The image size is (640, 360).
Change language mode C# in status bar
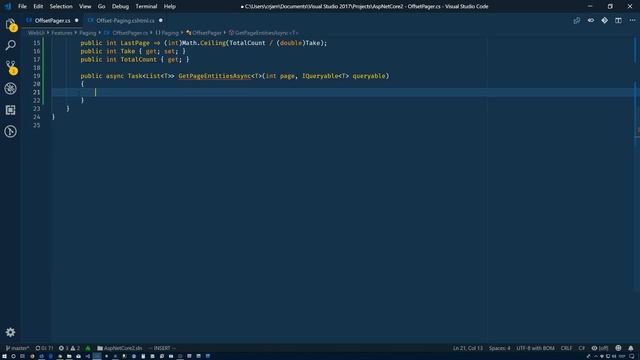[x=582, y=348]
